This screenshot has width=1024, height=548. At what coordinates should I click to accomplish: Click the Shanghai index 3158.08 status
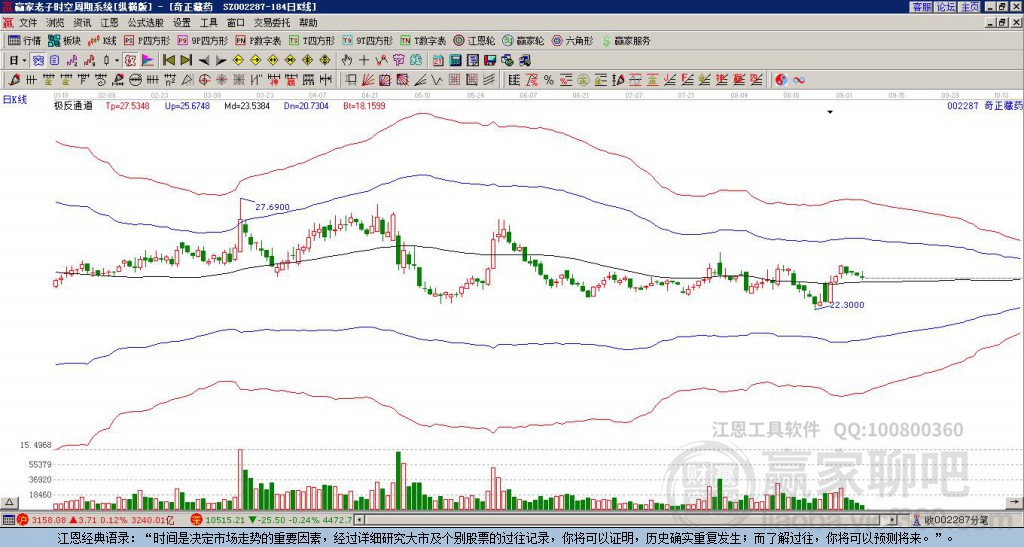click(x=50, y=520)
